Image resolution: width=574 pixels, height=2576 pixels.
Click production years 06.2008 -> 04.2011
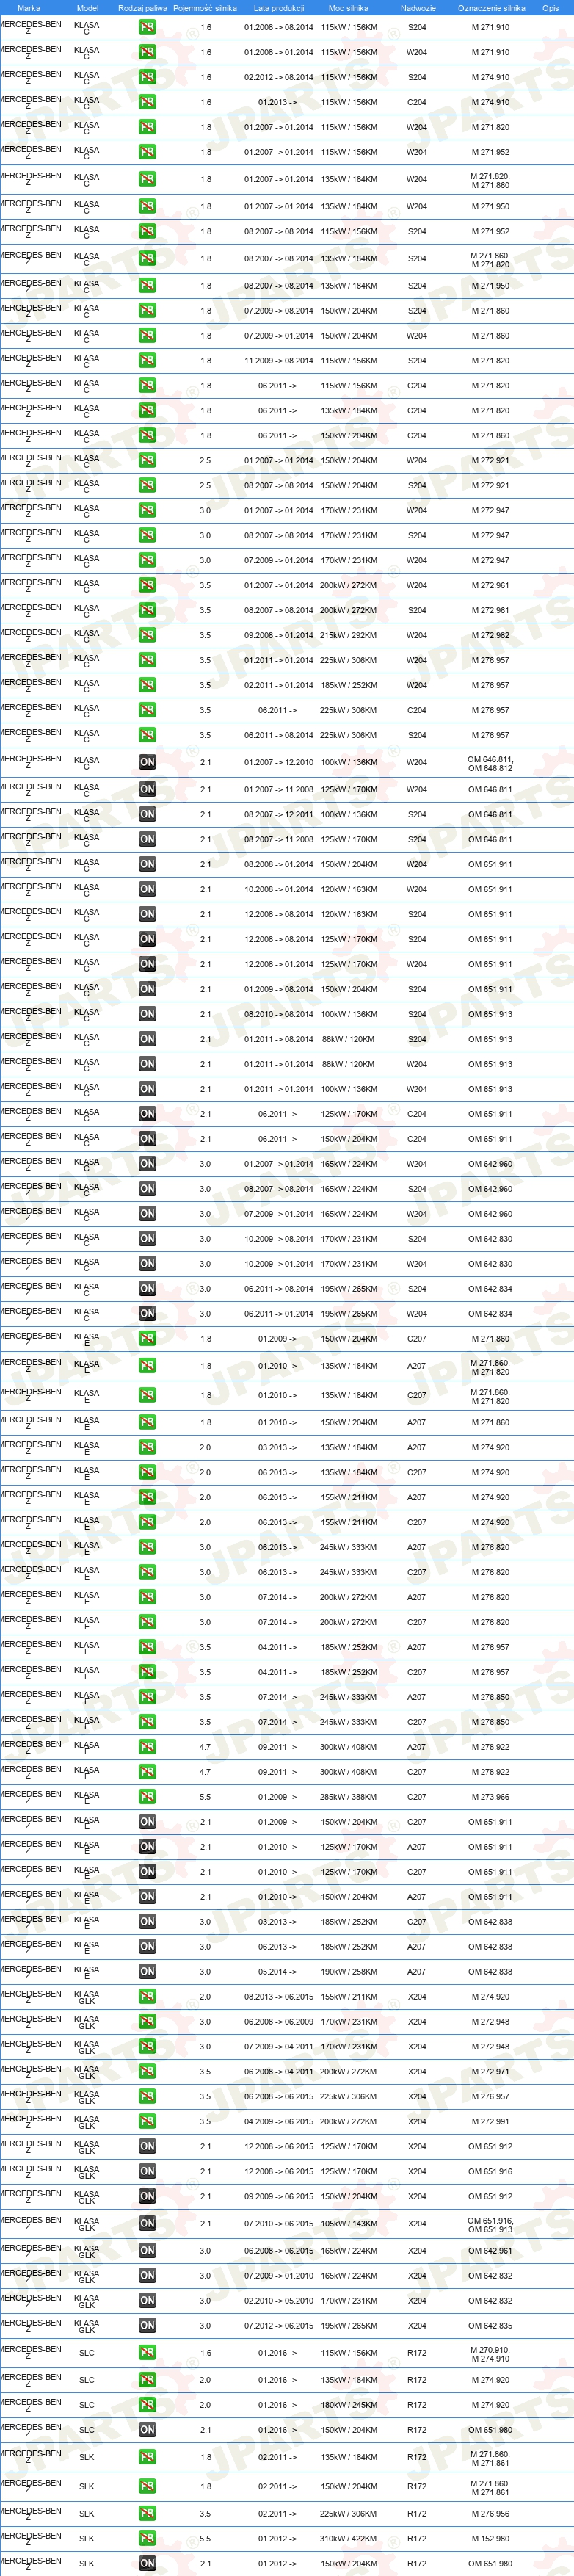point(278,2072)
